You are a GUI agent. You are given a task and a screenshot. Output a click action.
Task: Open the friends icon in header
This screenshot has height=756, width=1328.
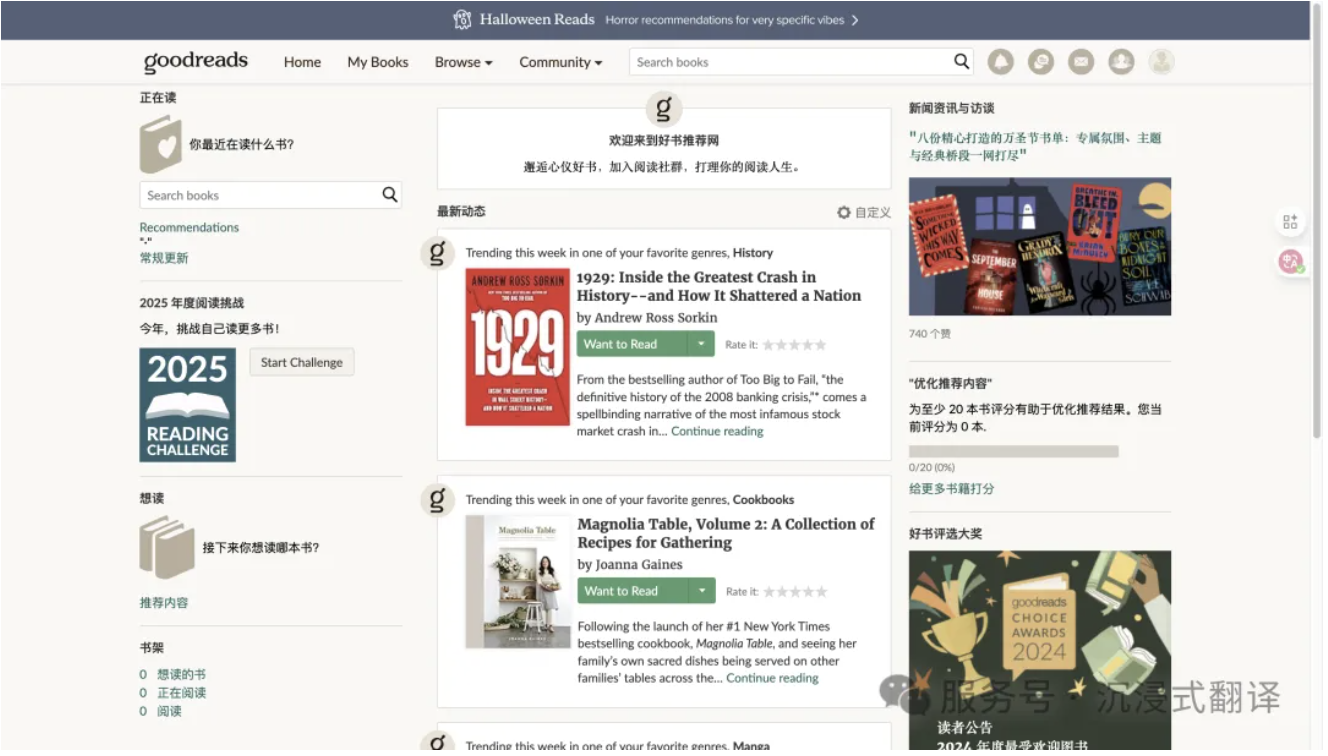click(x=1121, y=62)
